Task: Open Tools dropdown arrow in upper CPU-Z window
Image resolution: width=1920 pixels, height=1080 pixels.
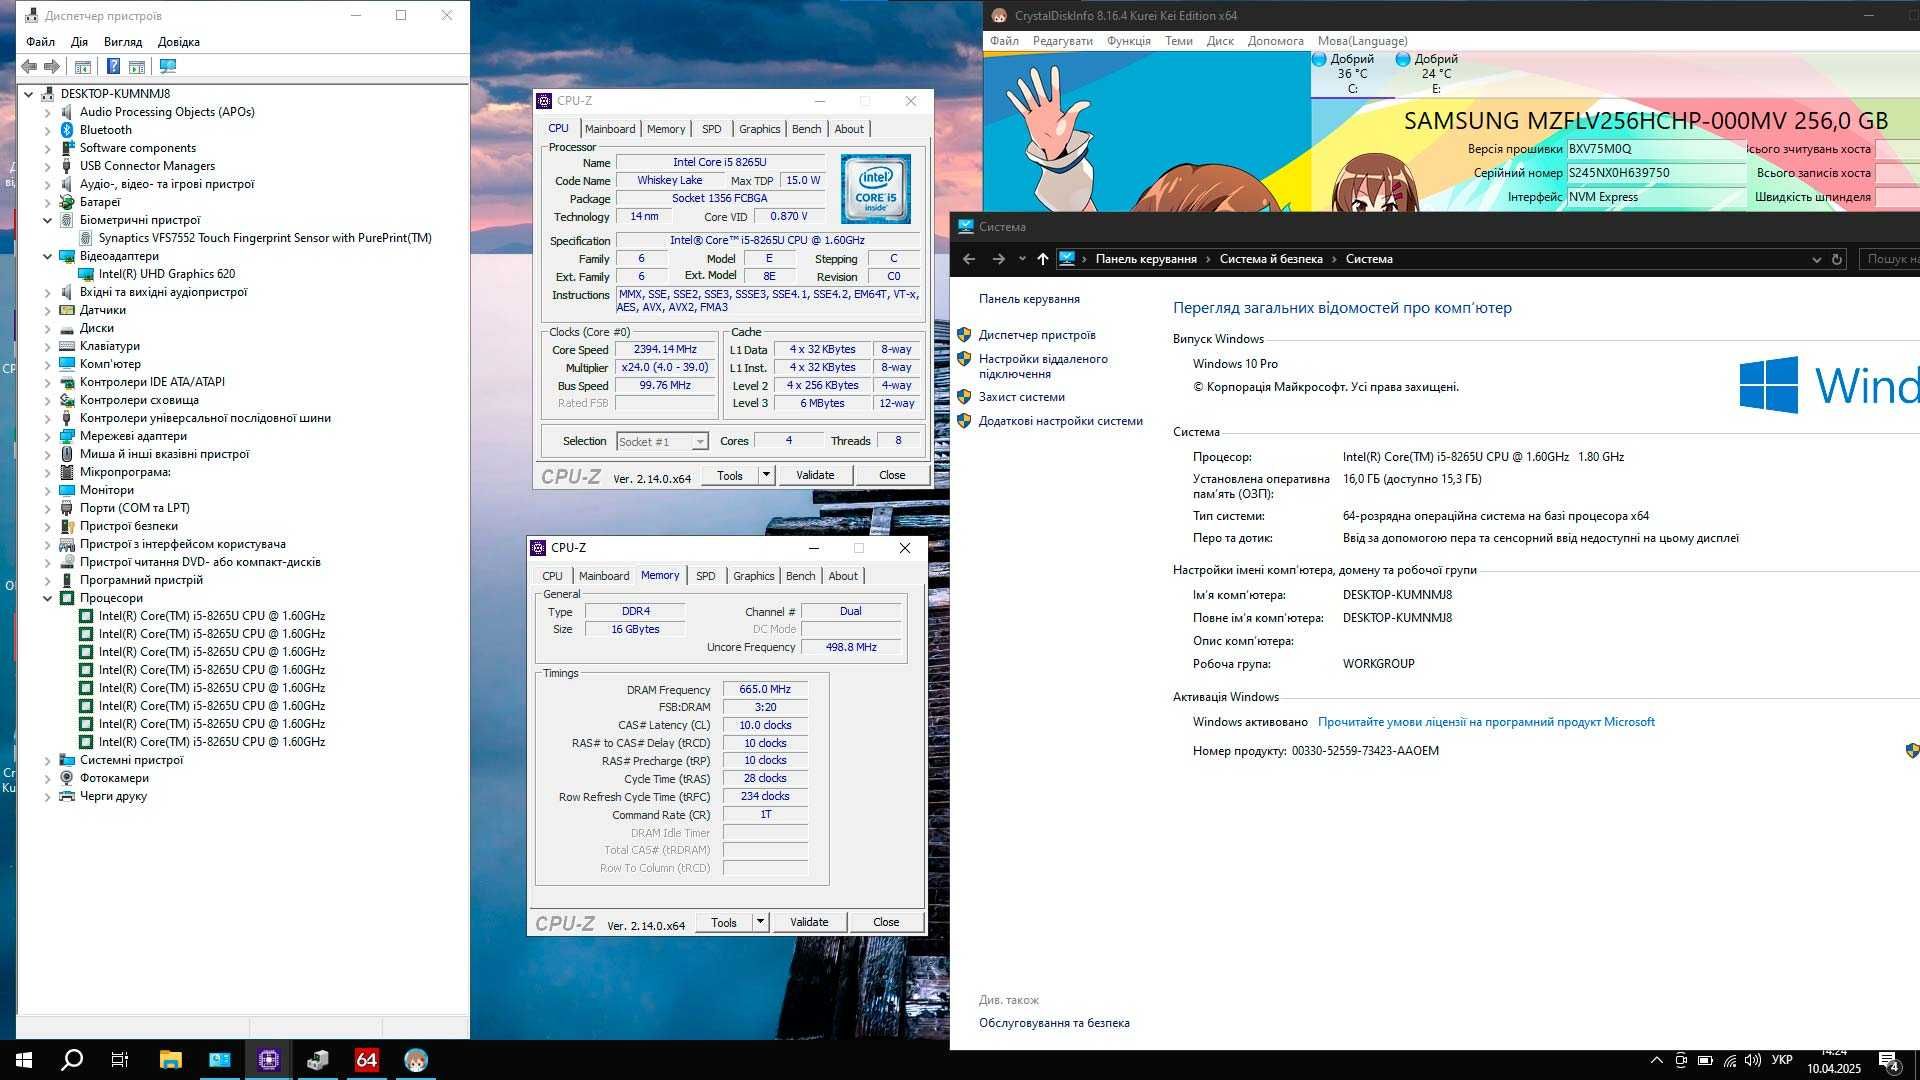Action: 766,475
